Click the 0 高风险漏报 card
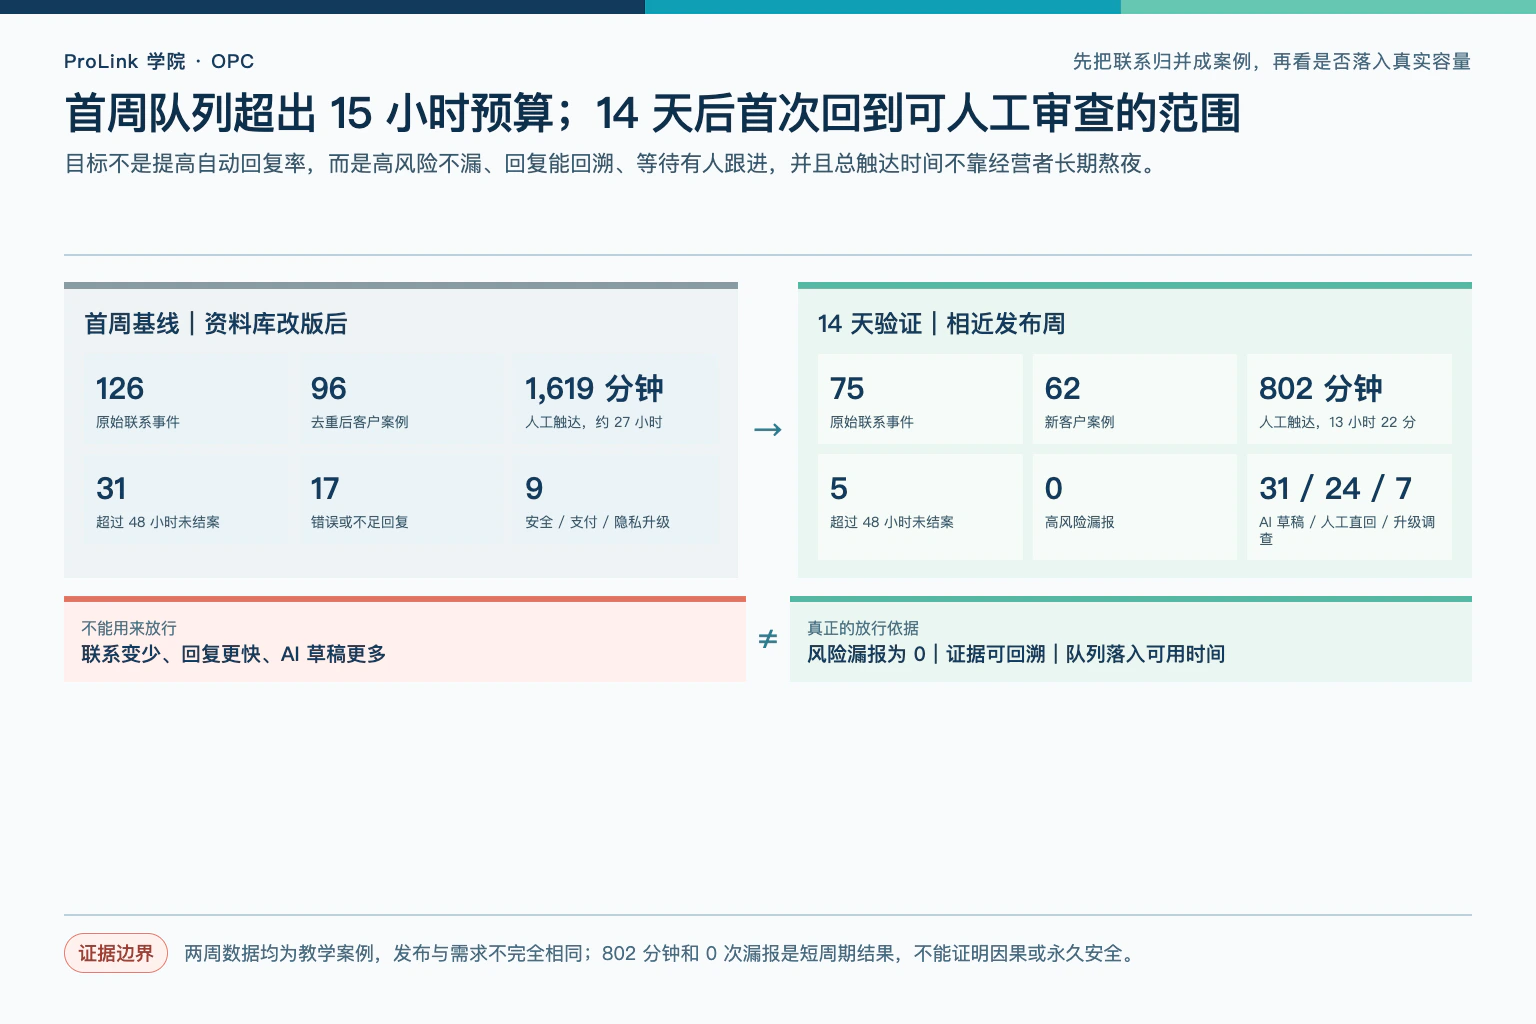Image resolution: width=1536 pixels, height=1024 pixels. coord(1135,507)
